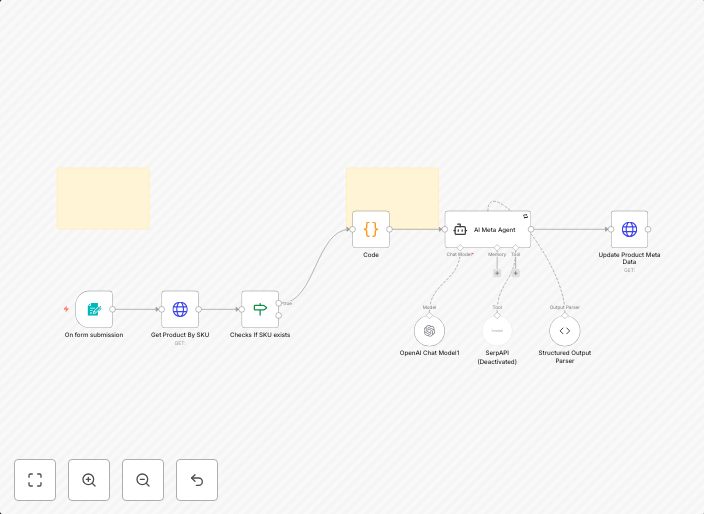Open the Update Product Meta Data node
The image size is (704, 514).
tap(629, 229)
